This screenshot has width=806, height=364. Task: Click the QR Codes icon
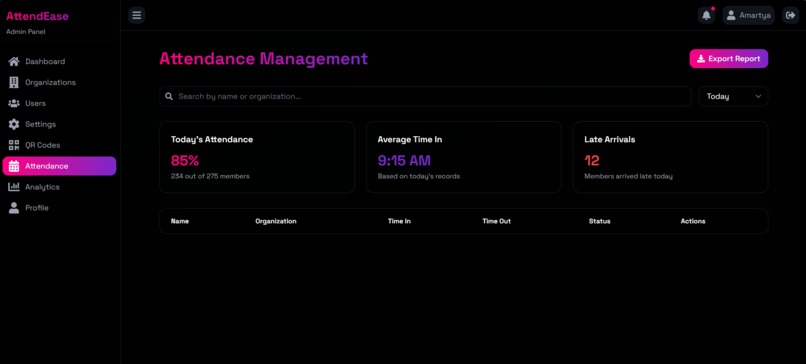pyautogui.click(x=14, y=145)
